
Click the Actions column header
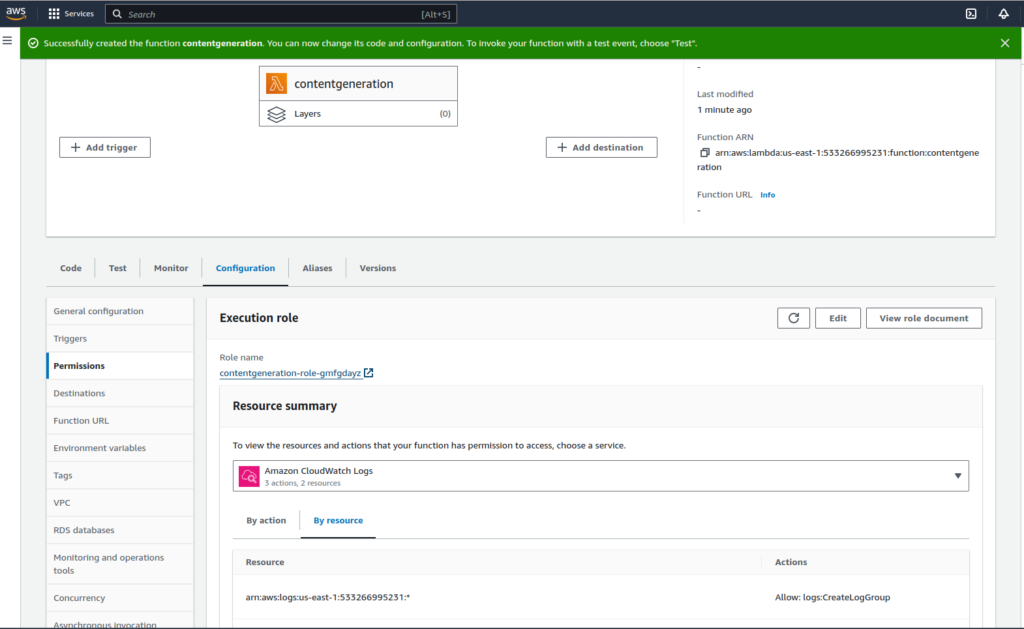point(791,562)
